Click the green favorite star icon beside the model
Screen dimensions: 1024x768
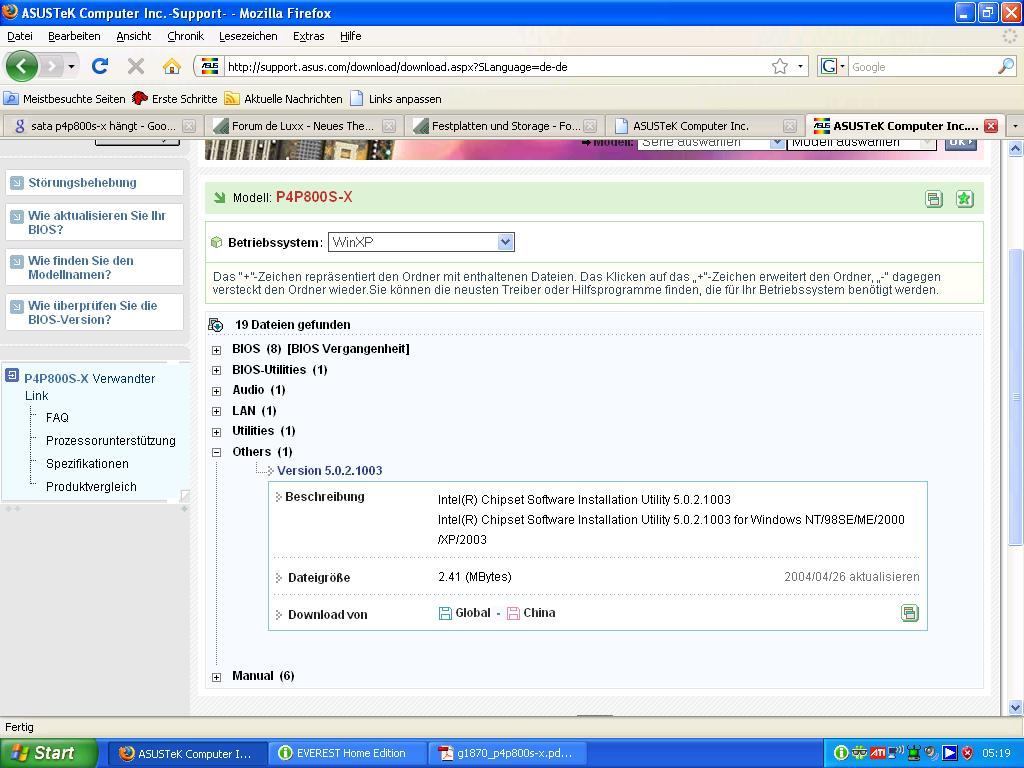[x=964, y=199]
